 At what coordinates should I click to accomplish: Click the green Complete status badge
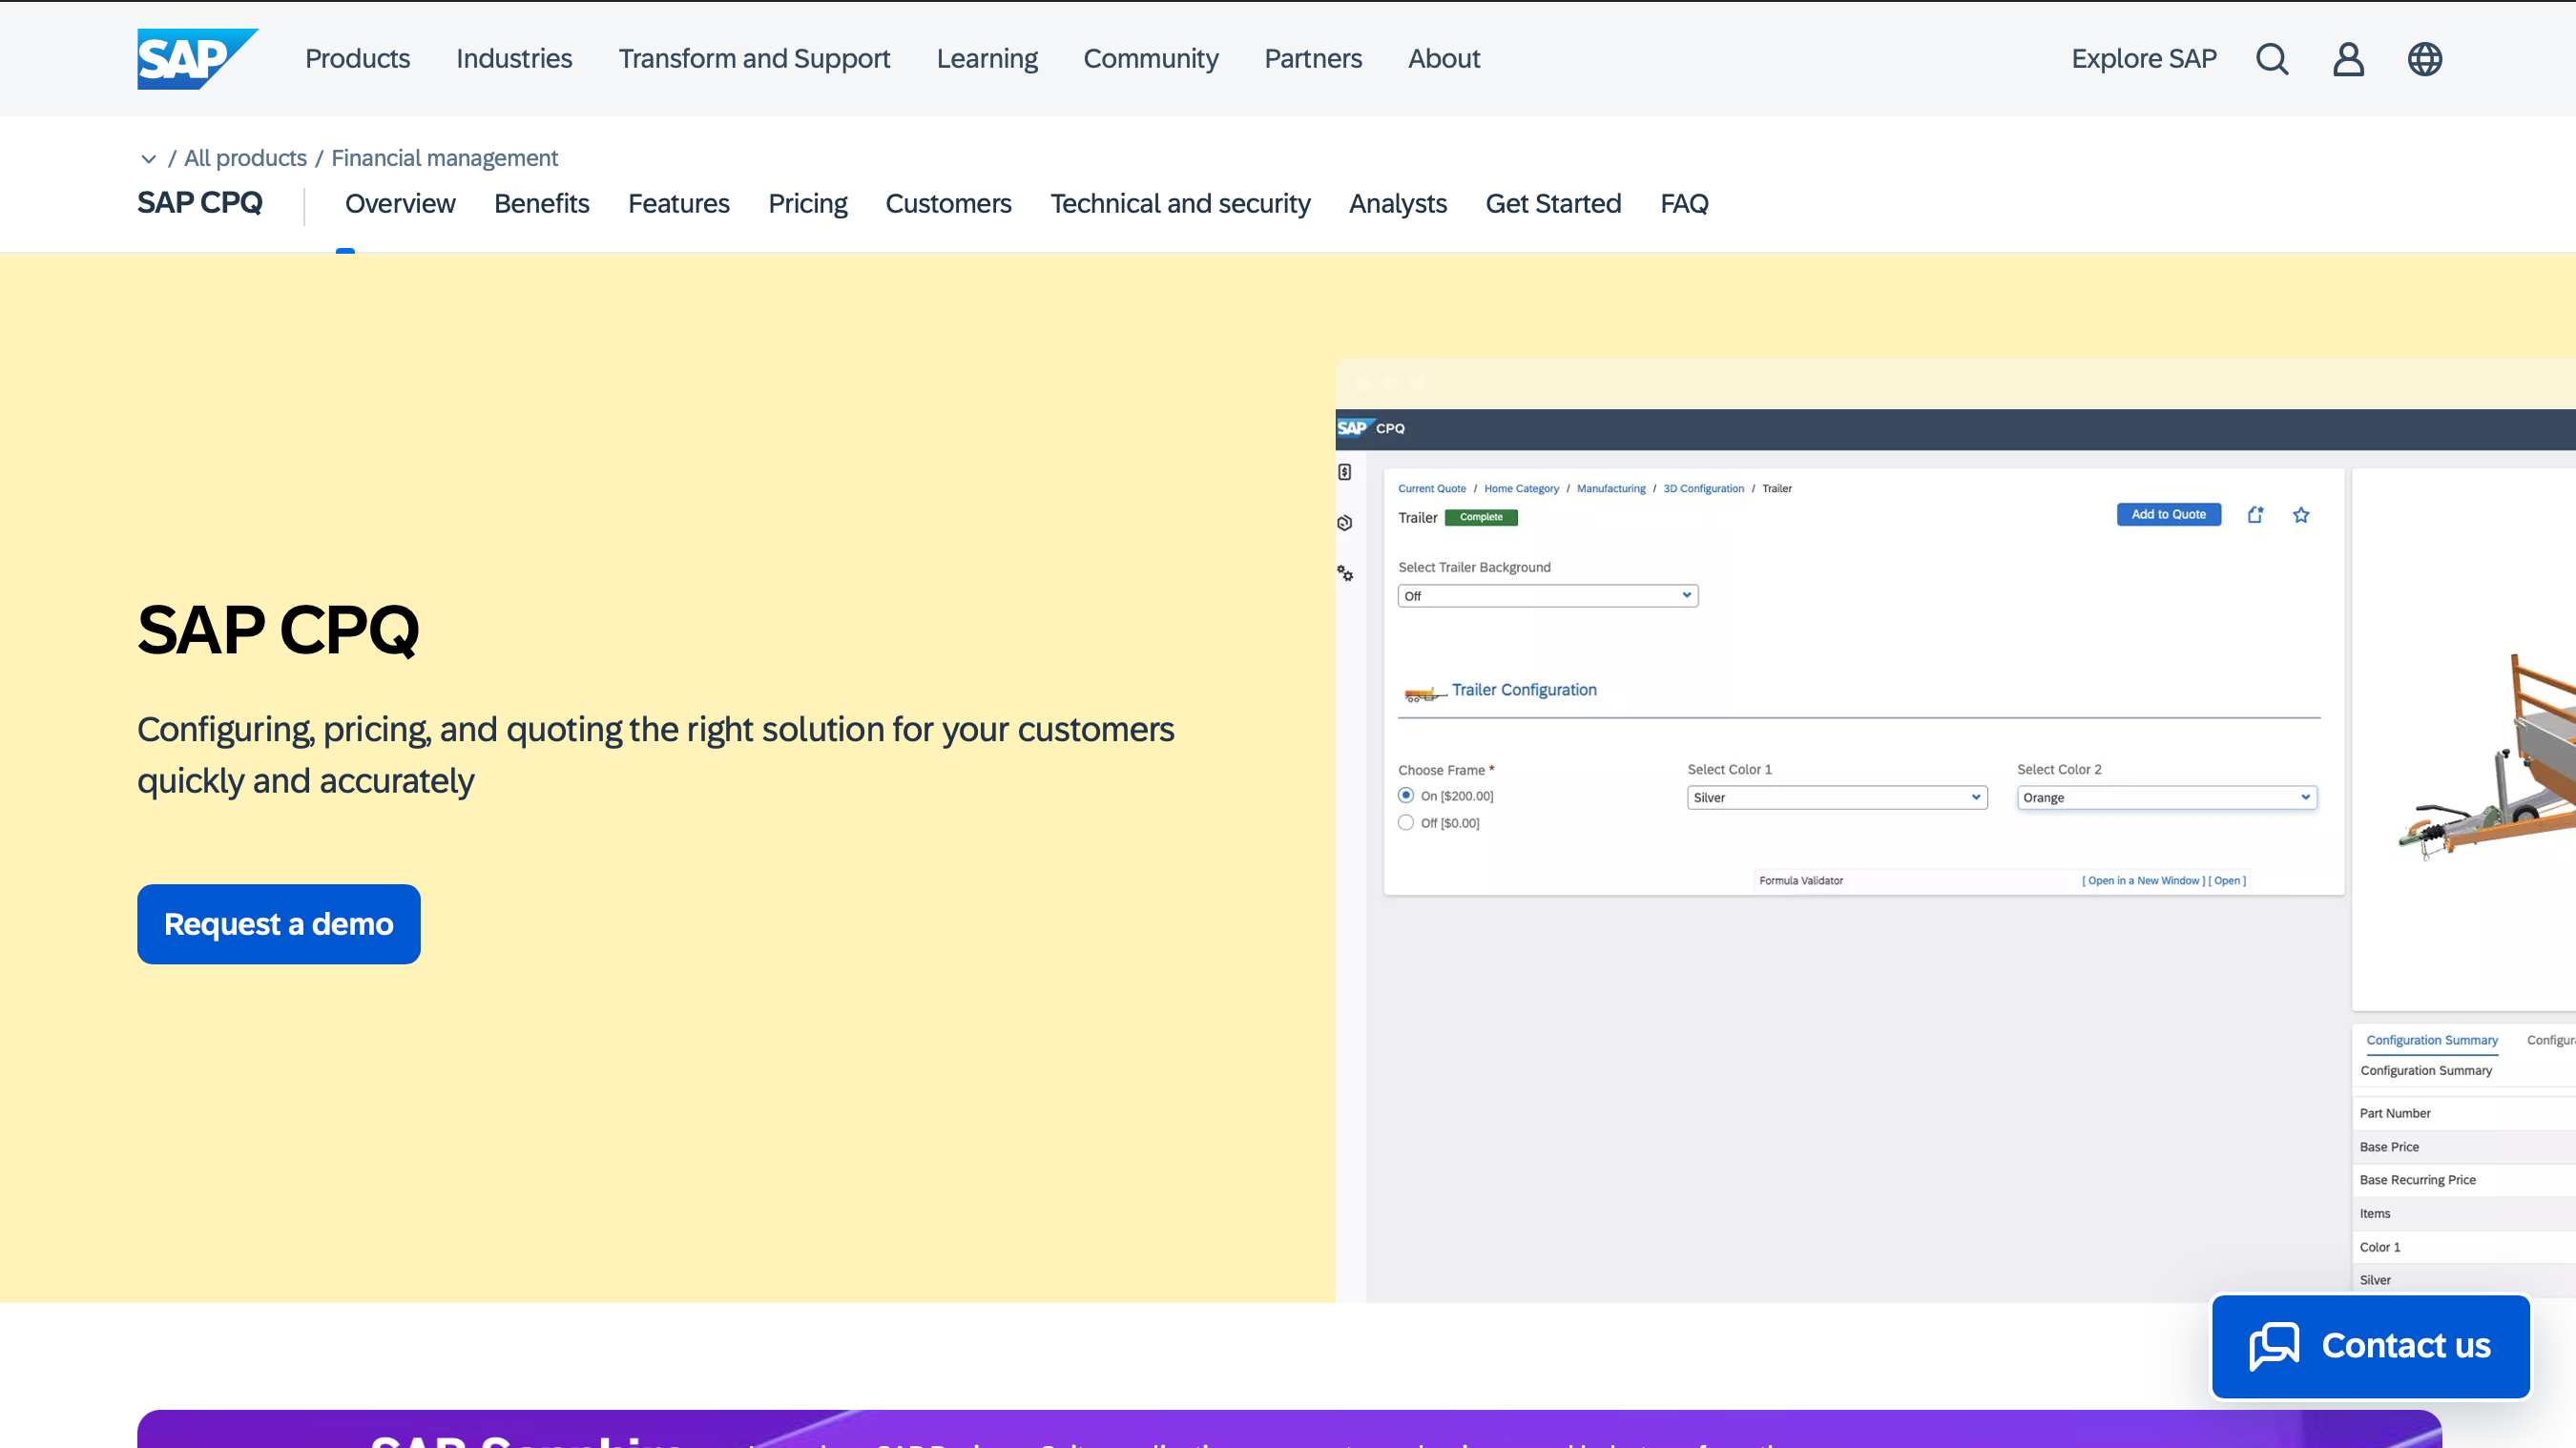(1481, 517)
